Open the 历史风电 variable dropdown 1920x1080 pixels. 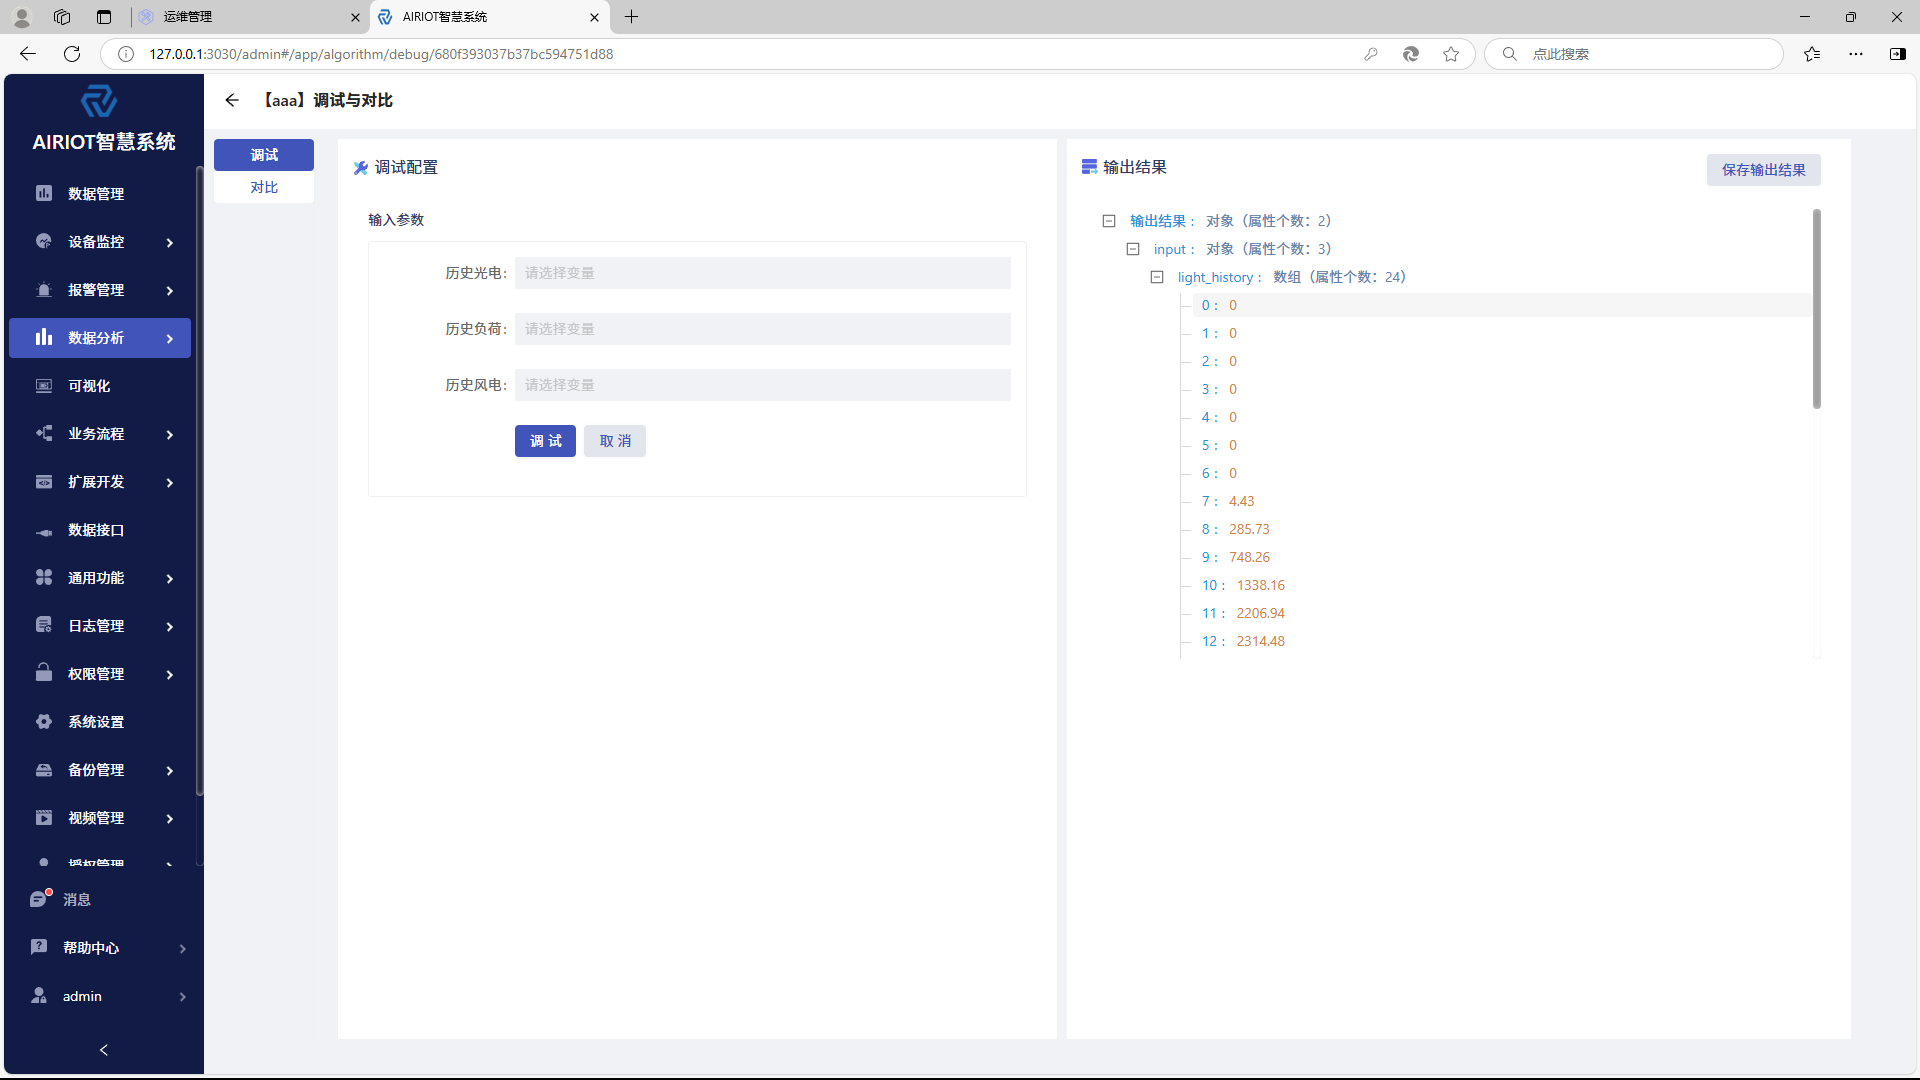pos(762,385)
